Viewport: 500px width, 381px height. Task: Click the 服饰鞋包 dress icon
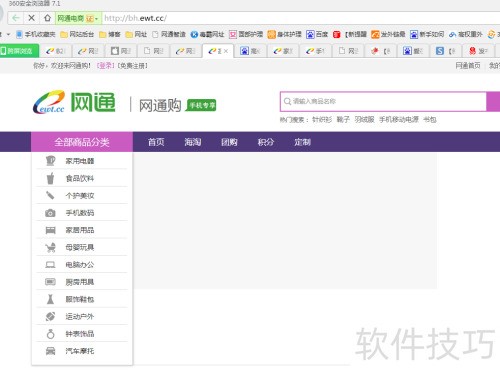click(50, 299)
